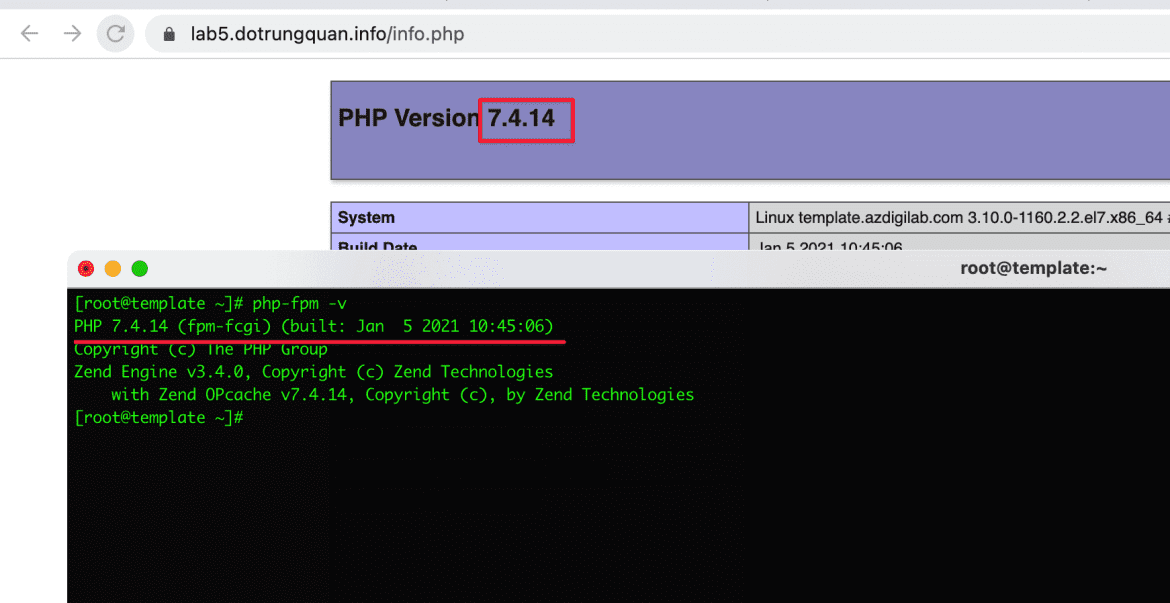Image resolution: width=1170 pixels, height=603 pixels.
Task: Click the System label cell
Action: (539, 218)
